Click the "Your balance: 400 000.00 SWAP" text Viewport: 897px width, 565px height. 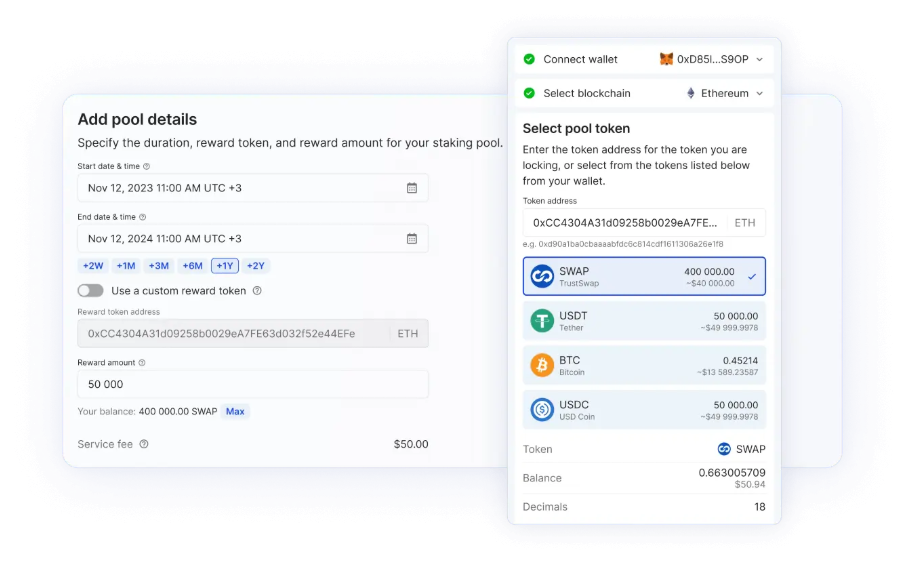pyautogui.click(x=148, y=412)
